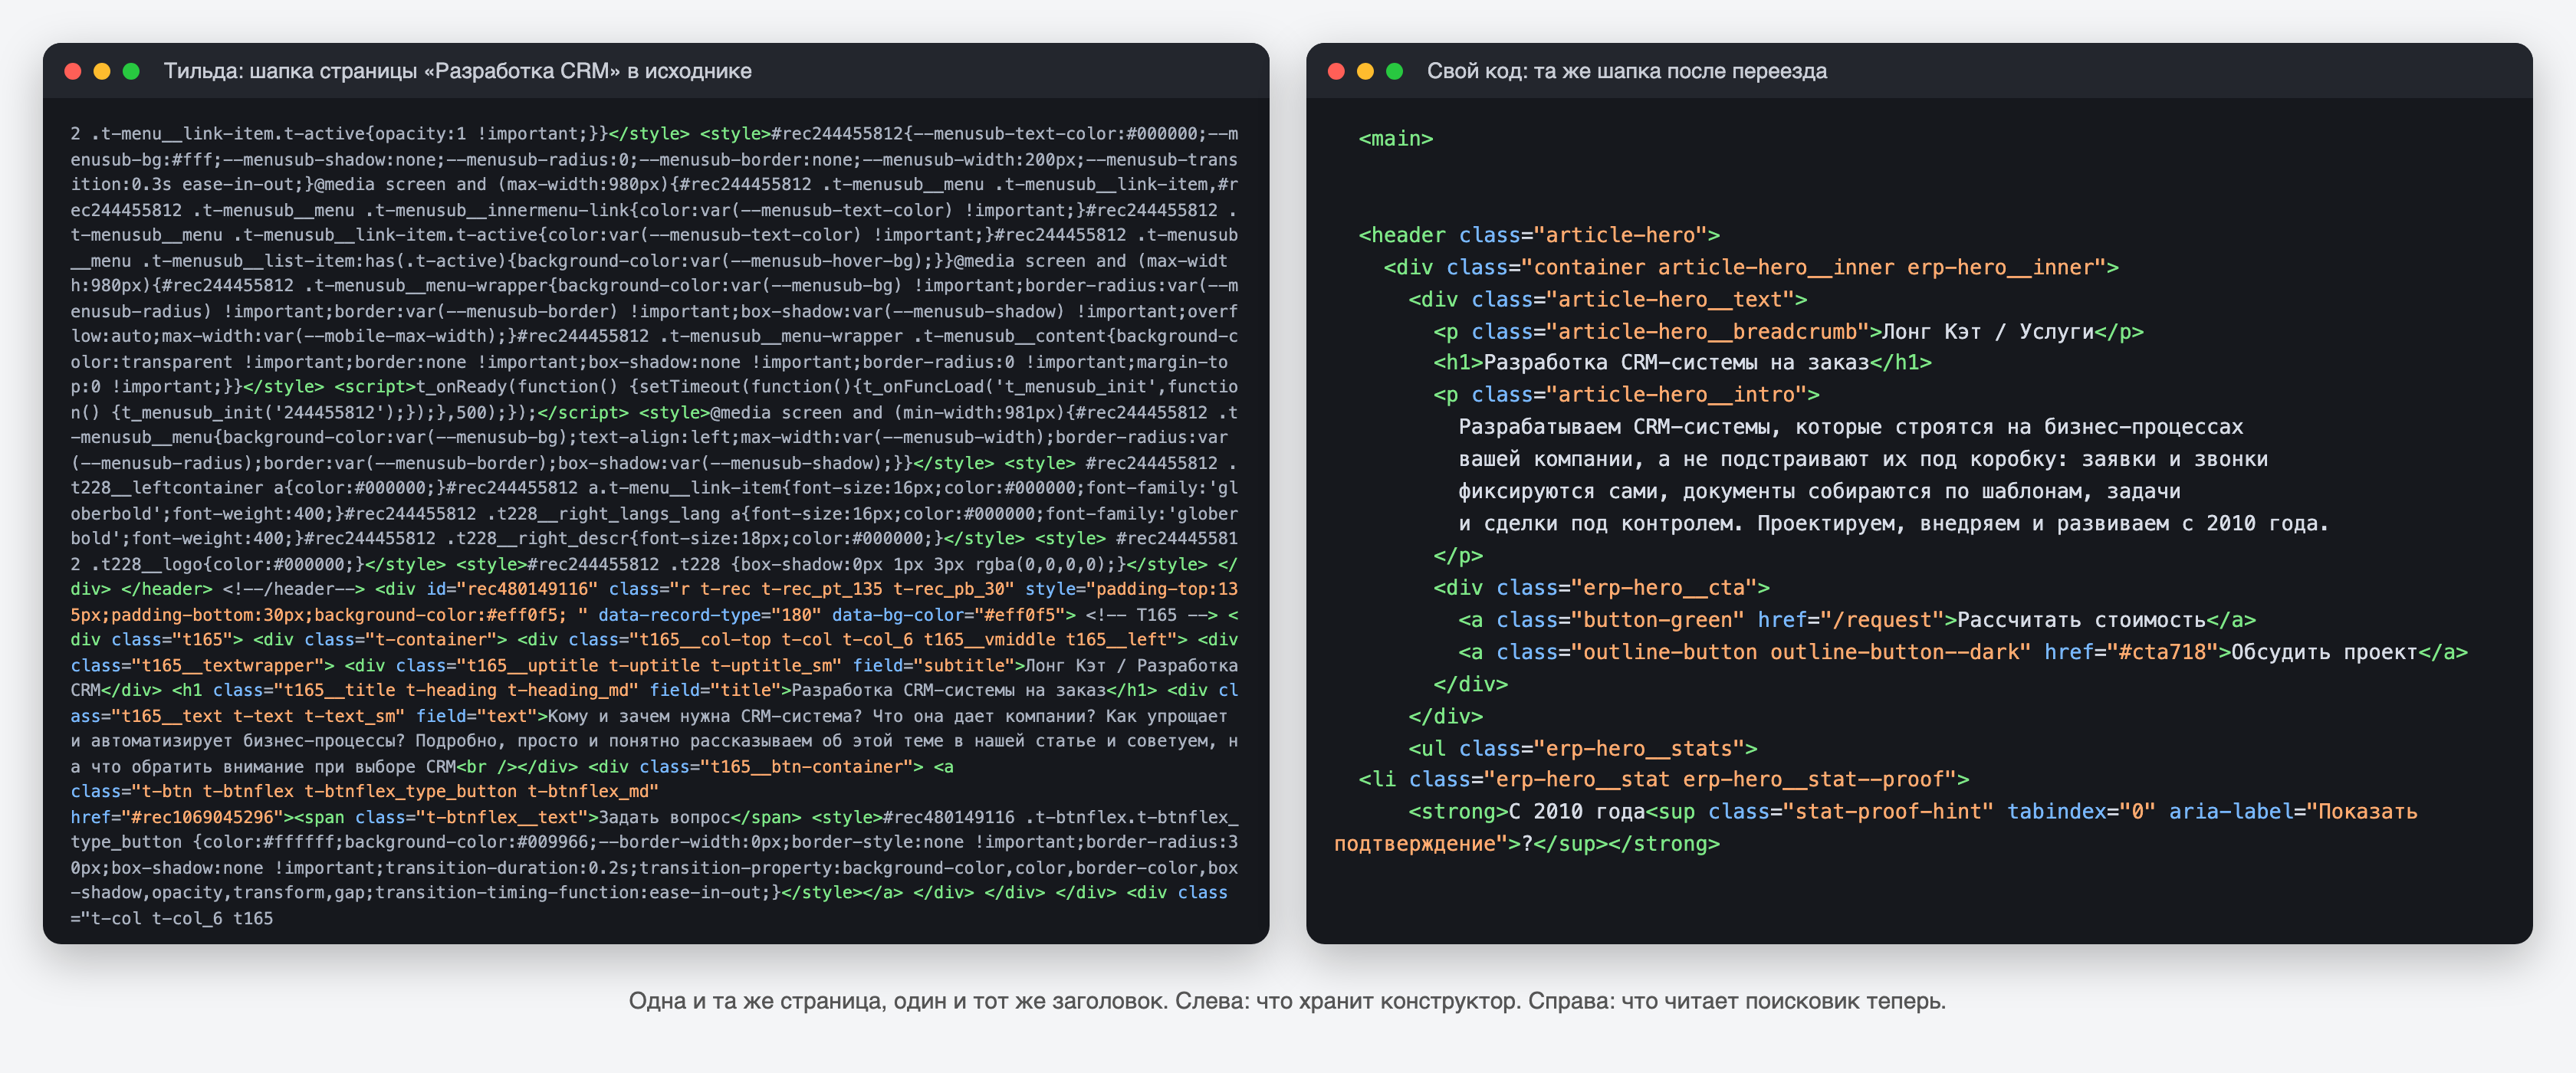Click the '<strong>С 2010 года' line

pos(1913,811)
